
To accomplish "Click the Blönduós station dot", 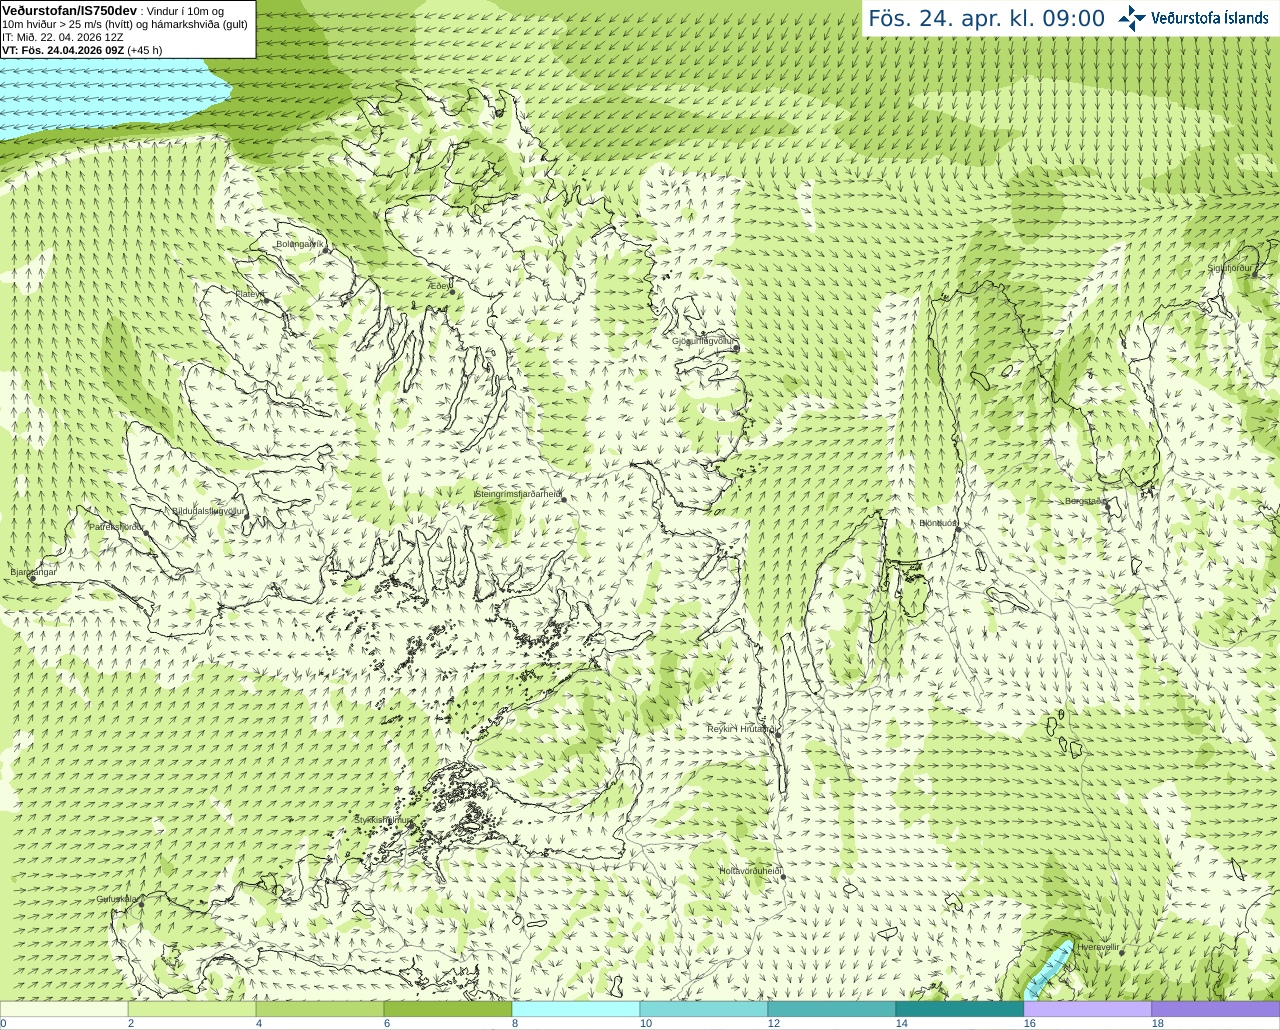I will click(x=957, y=530).
